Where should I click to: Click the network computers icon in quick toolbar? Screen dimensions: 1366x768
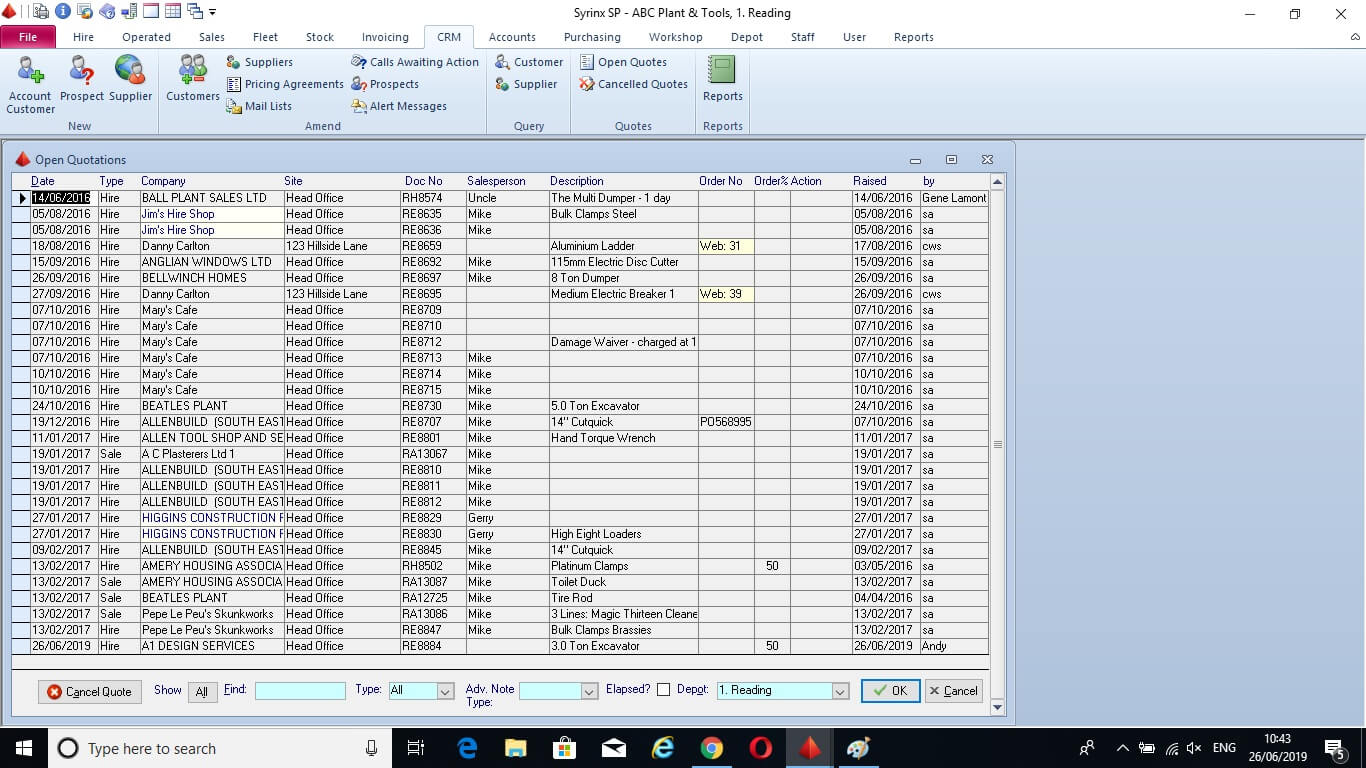click(x=129, y=12)
